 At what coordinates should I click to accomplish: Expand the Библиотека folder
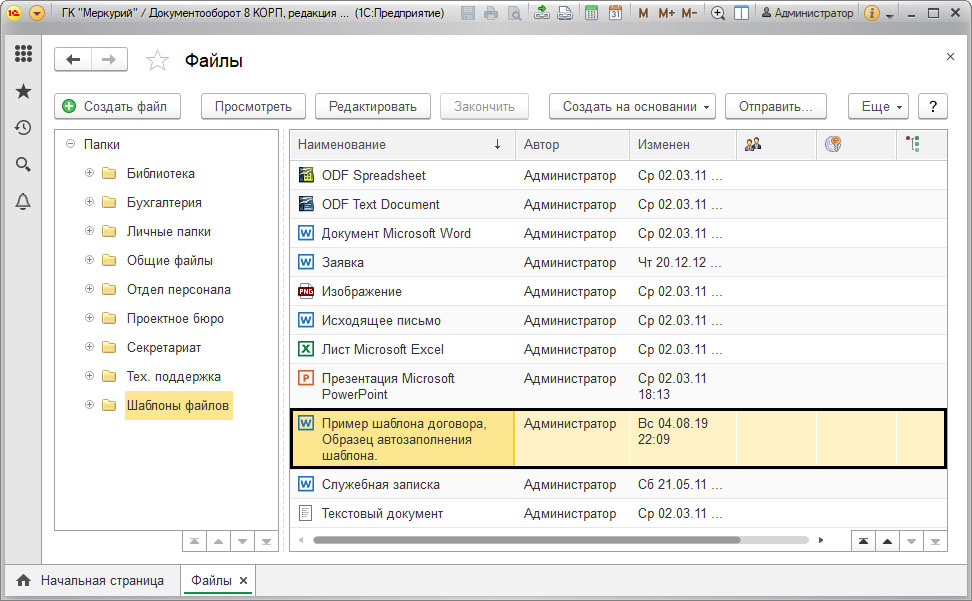[89, 173]
